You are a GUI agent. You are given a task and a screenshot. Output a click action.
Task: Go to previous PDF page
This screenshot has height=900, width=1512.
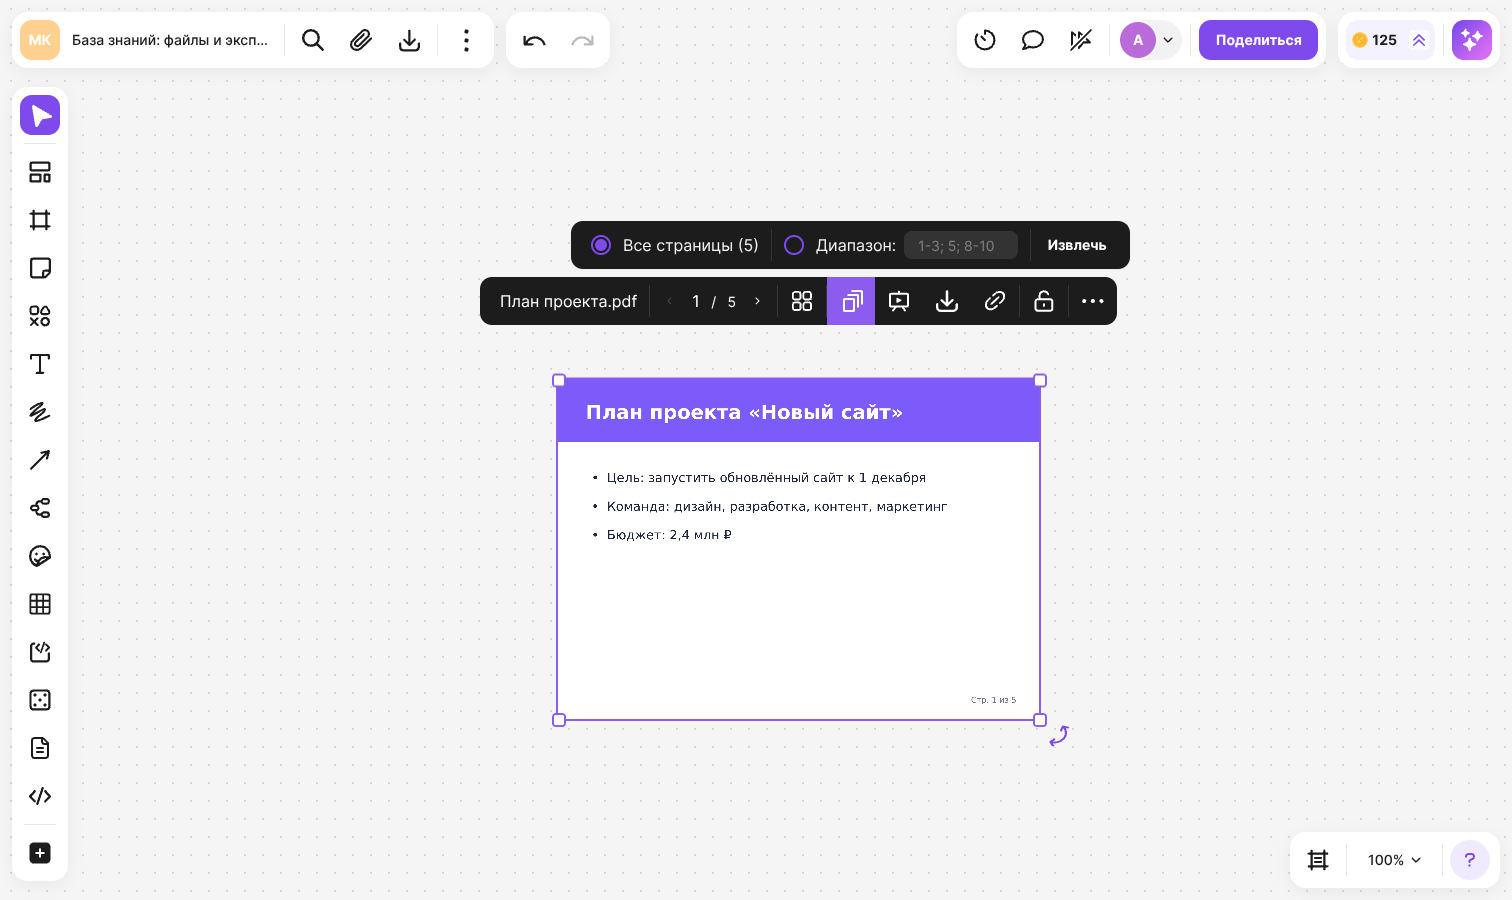click(669, 301)
